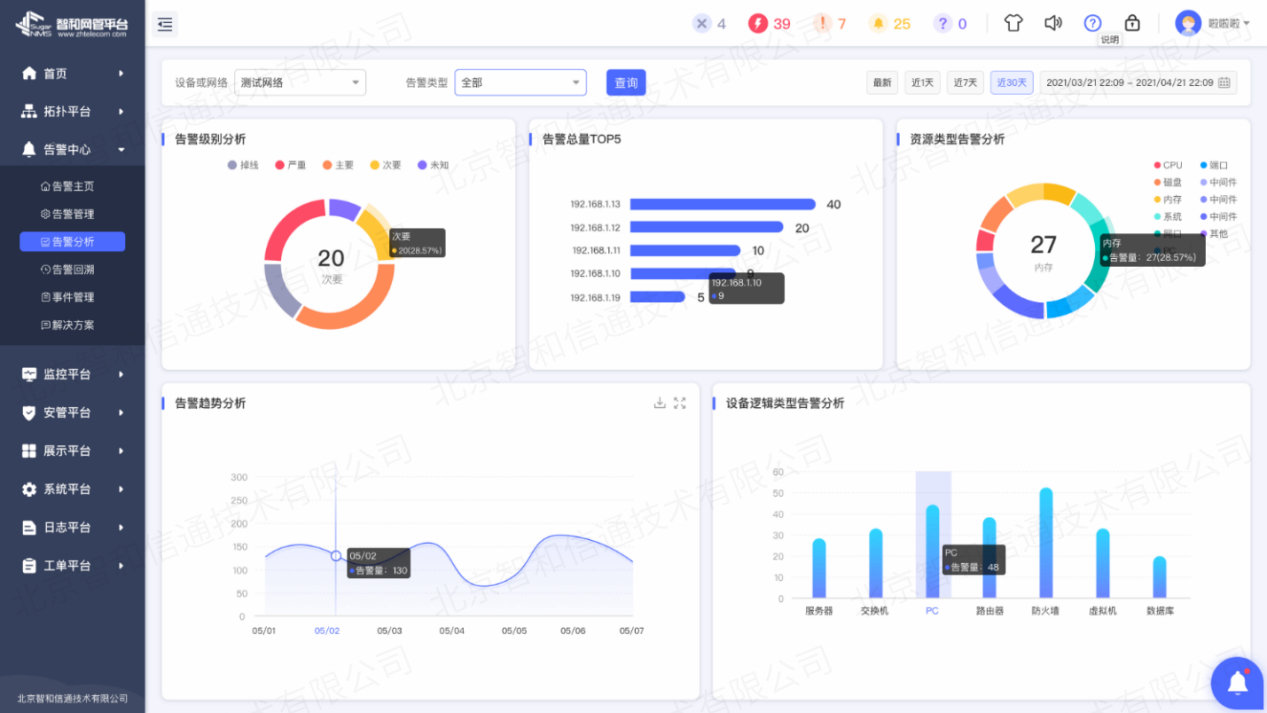
Task: Open the help question mark icon
Action: pyautogui.click(x=1092, y=23)
